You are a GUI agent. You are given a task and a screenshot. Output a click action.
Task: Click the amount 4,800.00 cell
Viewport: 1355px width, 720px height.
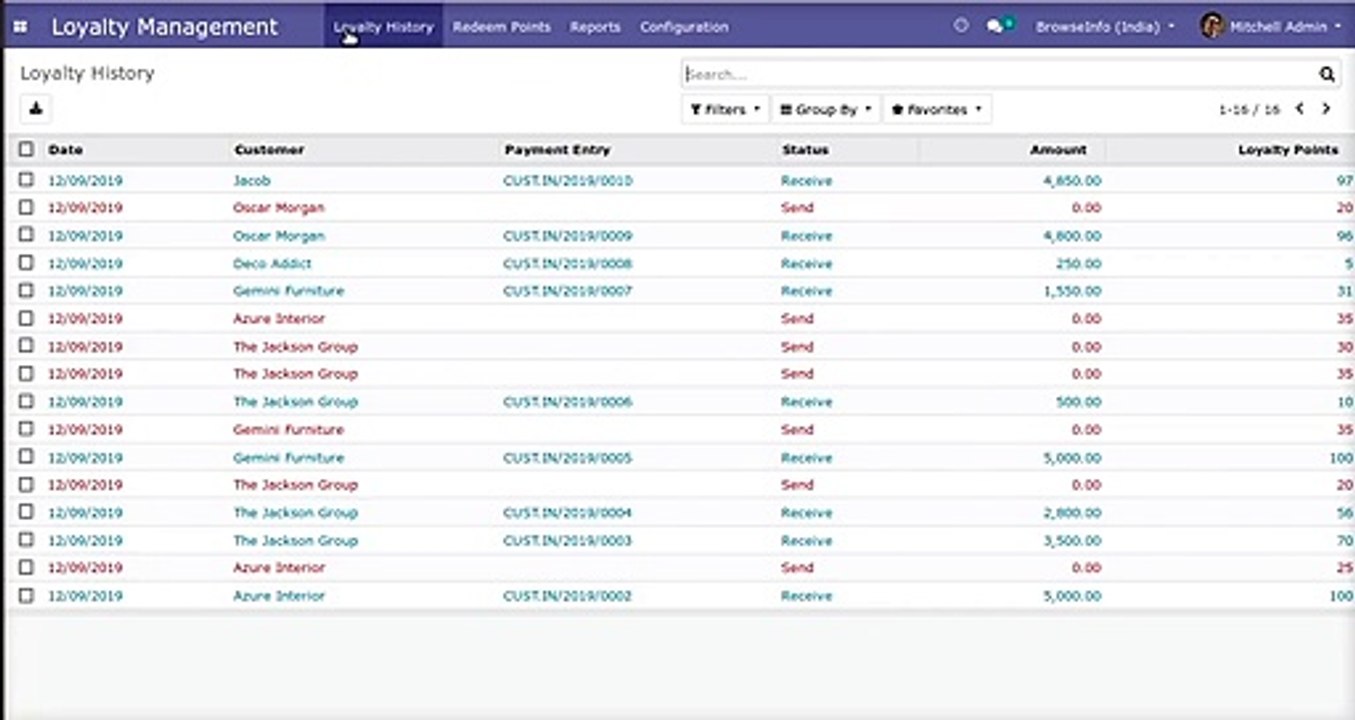pyautogui.click(x=1071, y=236)
